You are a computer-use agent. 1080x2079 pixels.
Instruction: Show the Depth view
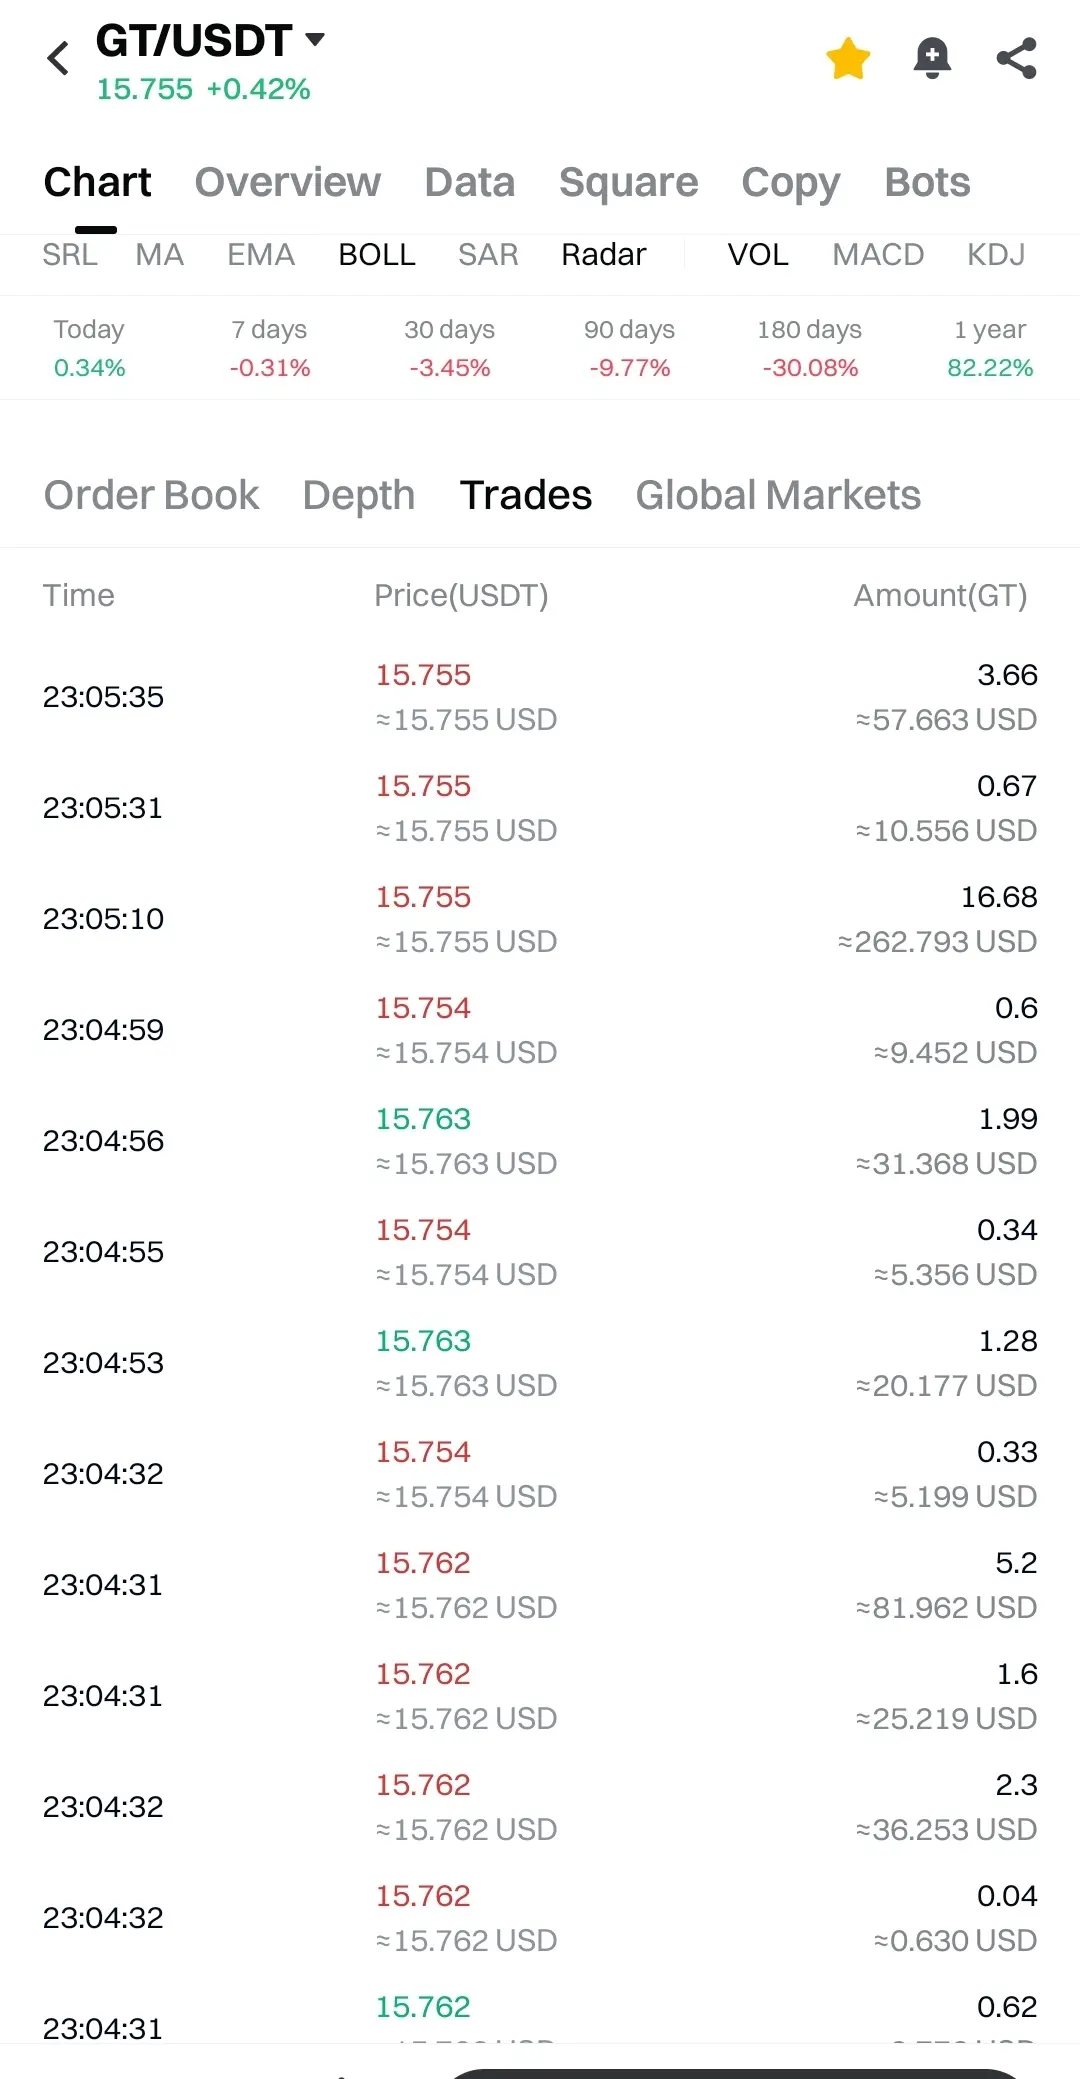359,495
